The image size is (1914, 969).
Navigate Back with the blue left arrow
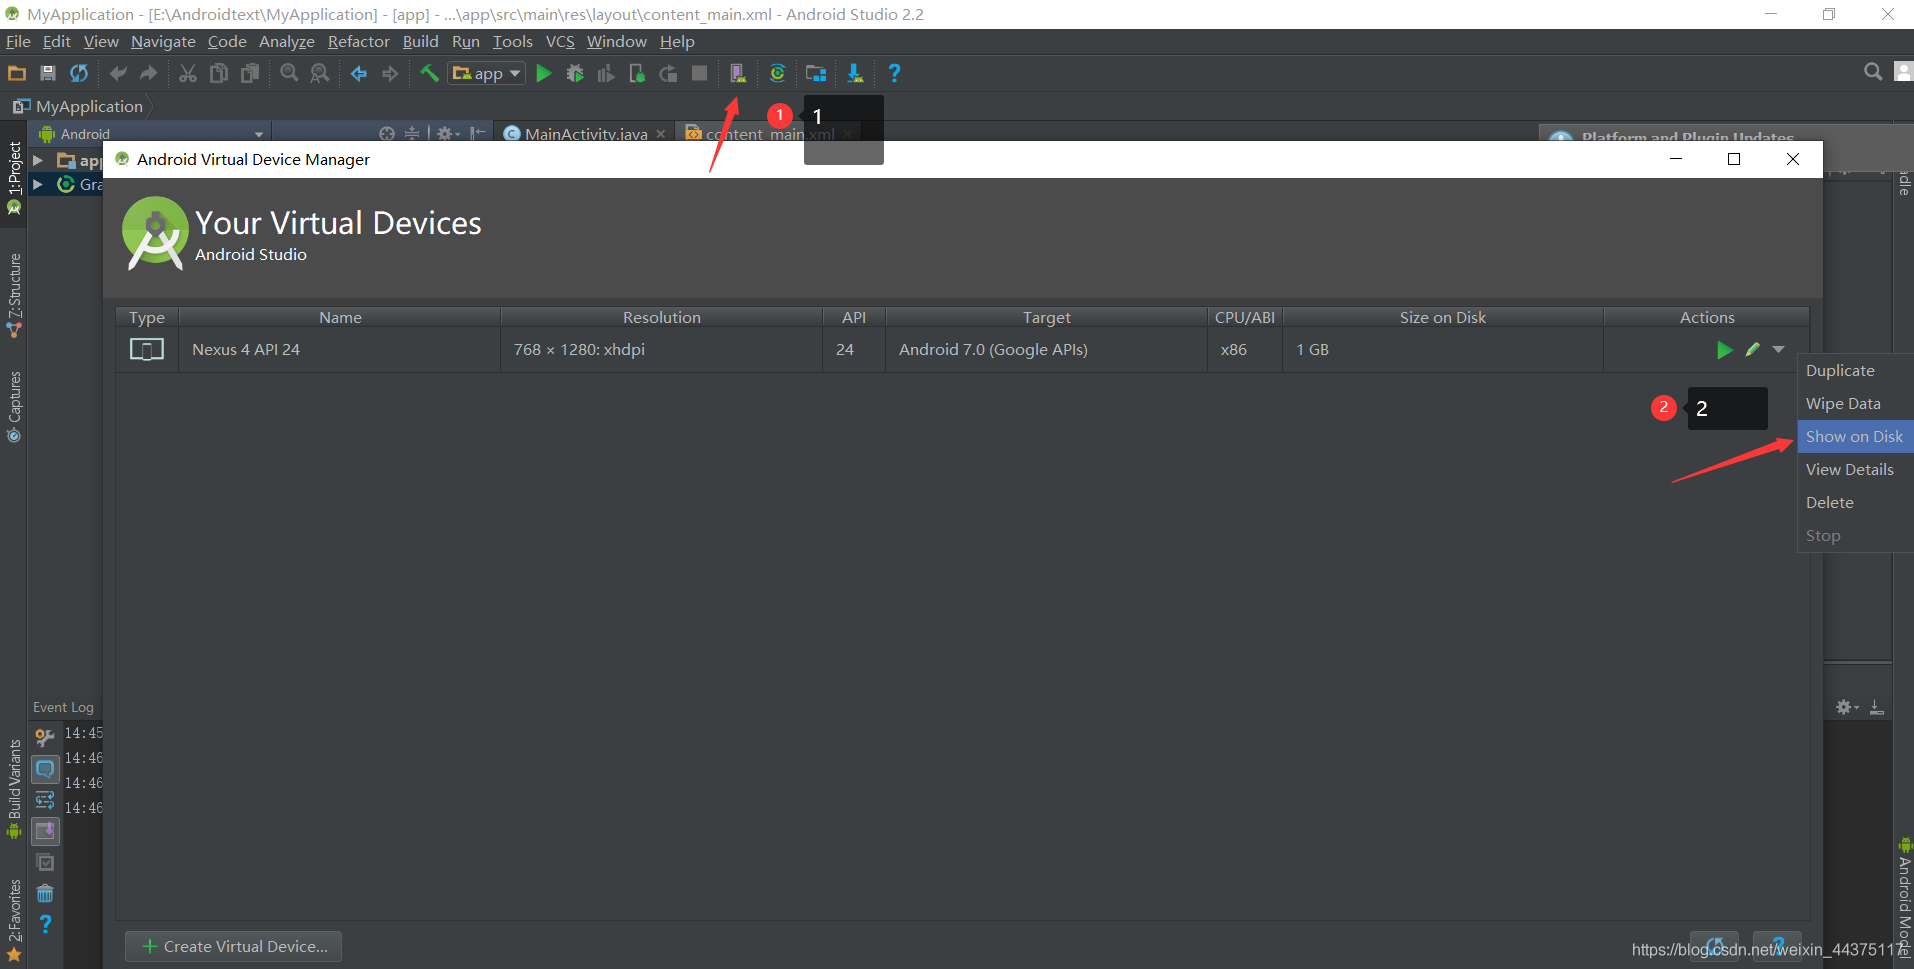tap(359, 73)
